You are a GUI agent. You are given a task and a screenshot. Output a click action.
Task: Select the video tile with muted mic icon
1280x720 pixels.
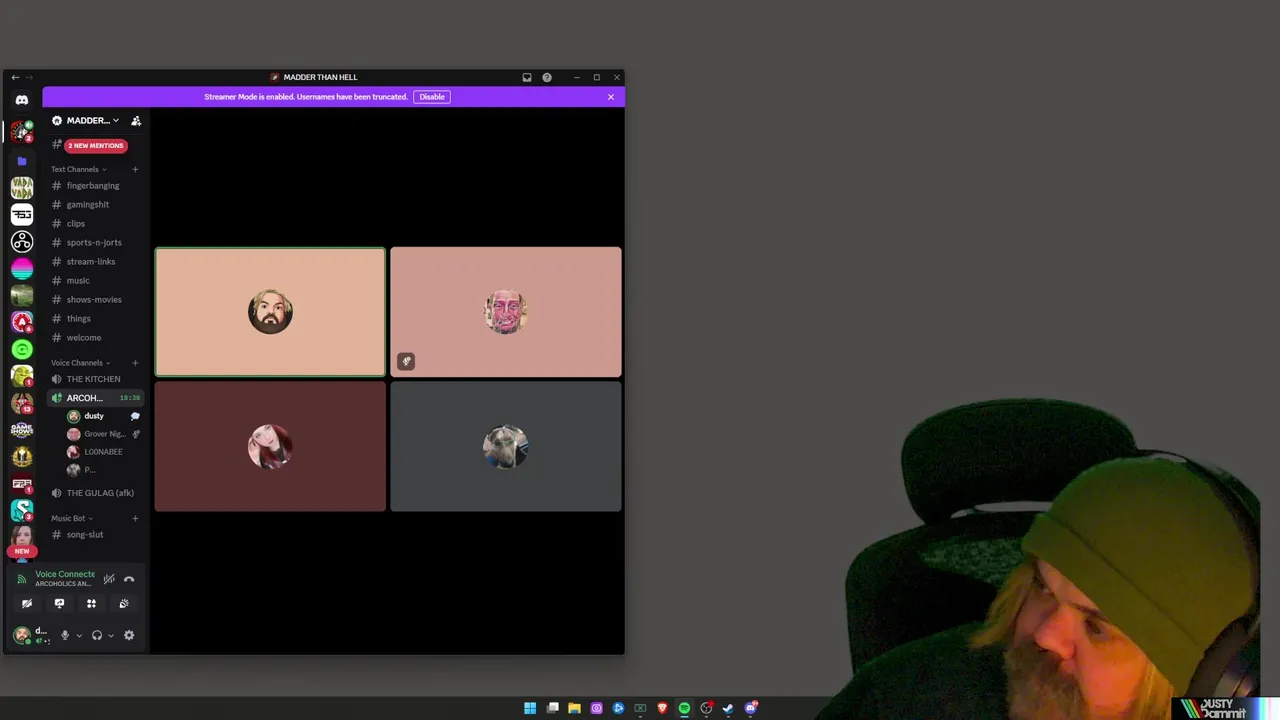click(506, 312)
